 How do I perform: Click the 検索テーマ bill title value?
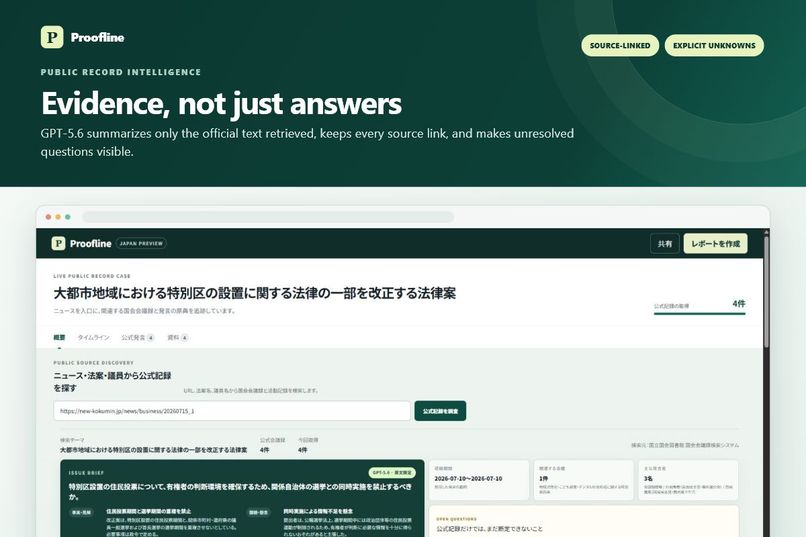coord(153,450)
